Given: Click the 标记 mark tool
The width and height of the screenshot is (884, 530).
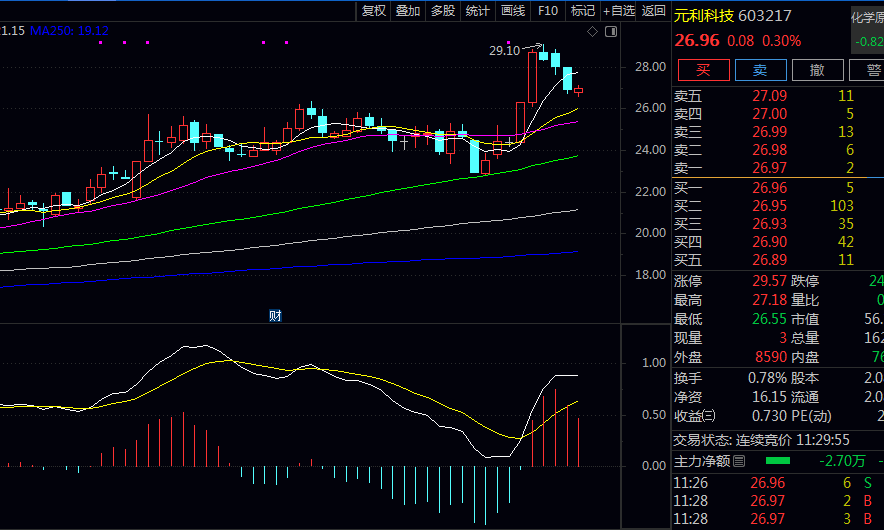Looking at the screenshot, I should [582, 11].
